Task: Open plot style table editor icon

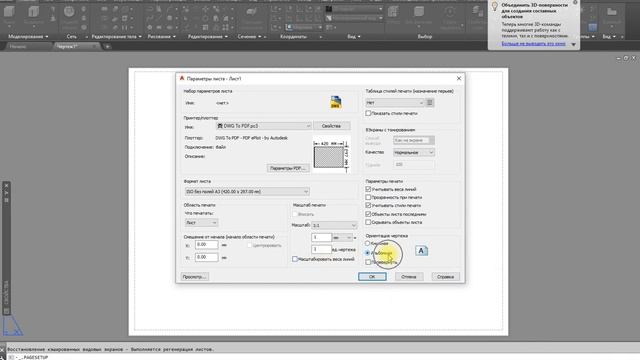Action: tap(430, 103)
